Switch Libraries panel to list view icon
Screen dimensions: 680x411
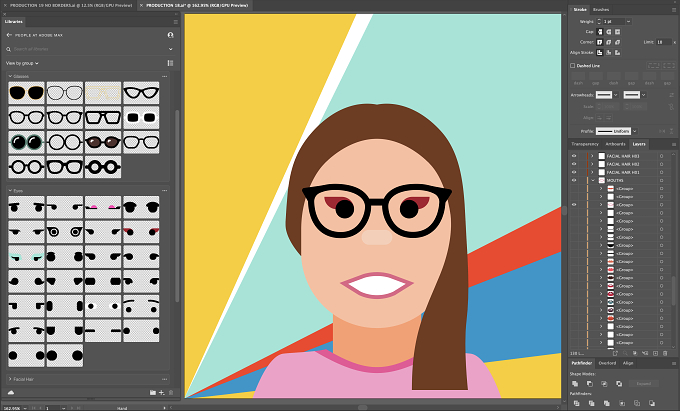[170, 63]
